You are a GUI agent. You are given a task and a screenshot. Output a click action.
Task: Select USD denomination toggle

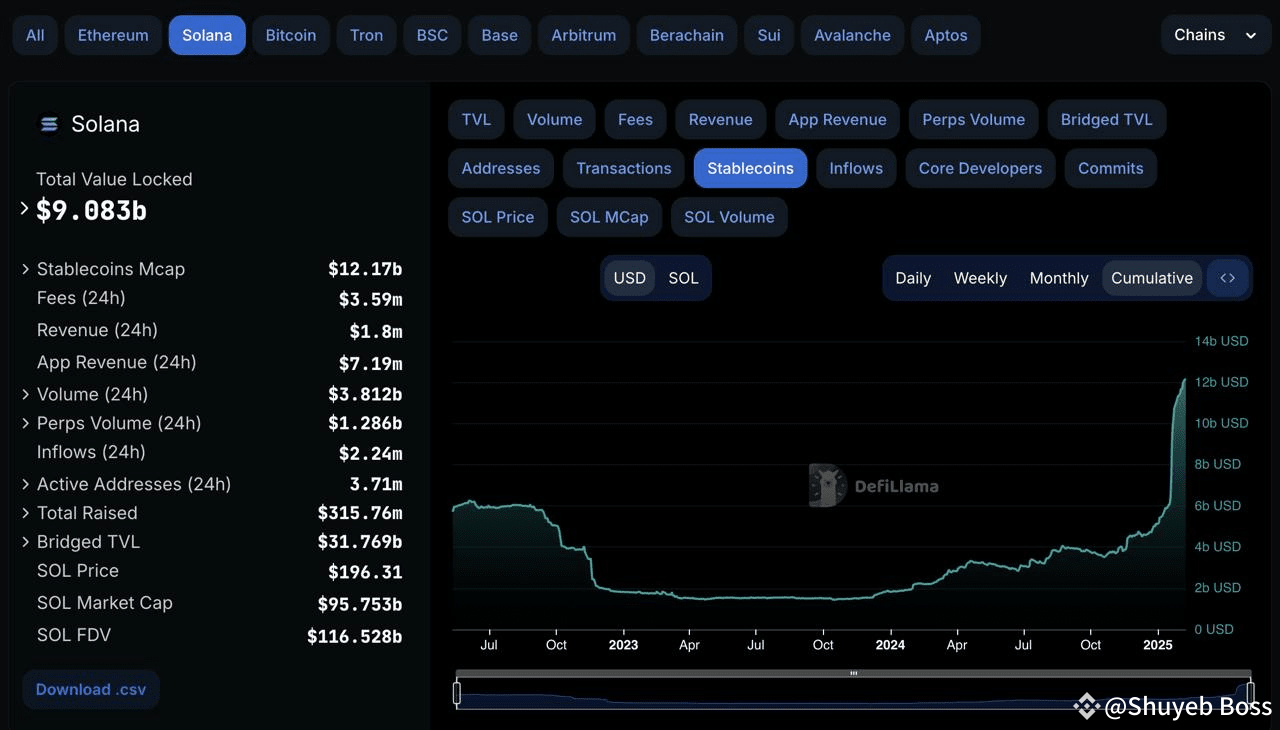[629, 278]
